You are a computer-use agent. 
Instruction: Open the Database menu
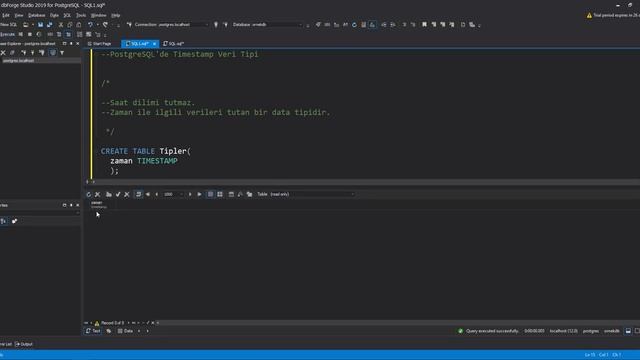[36, 16]
